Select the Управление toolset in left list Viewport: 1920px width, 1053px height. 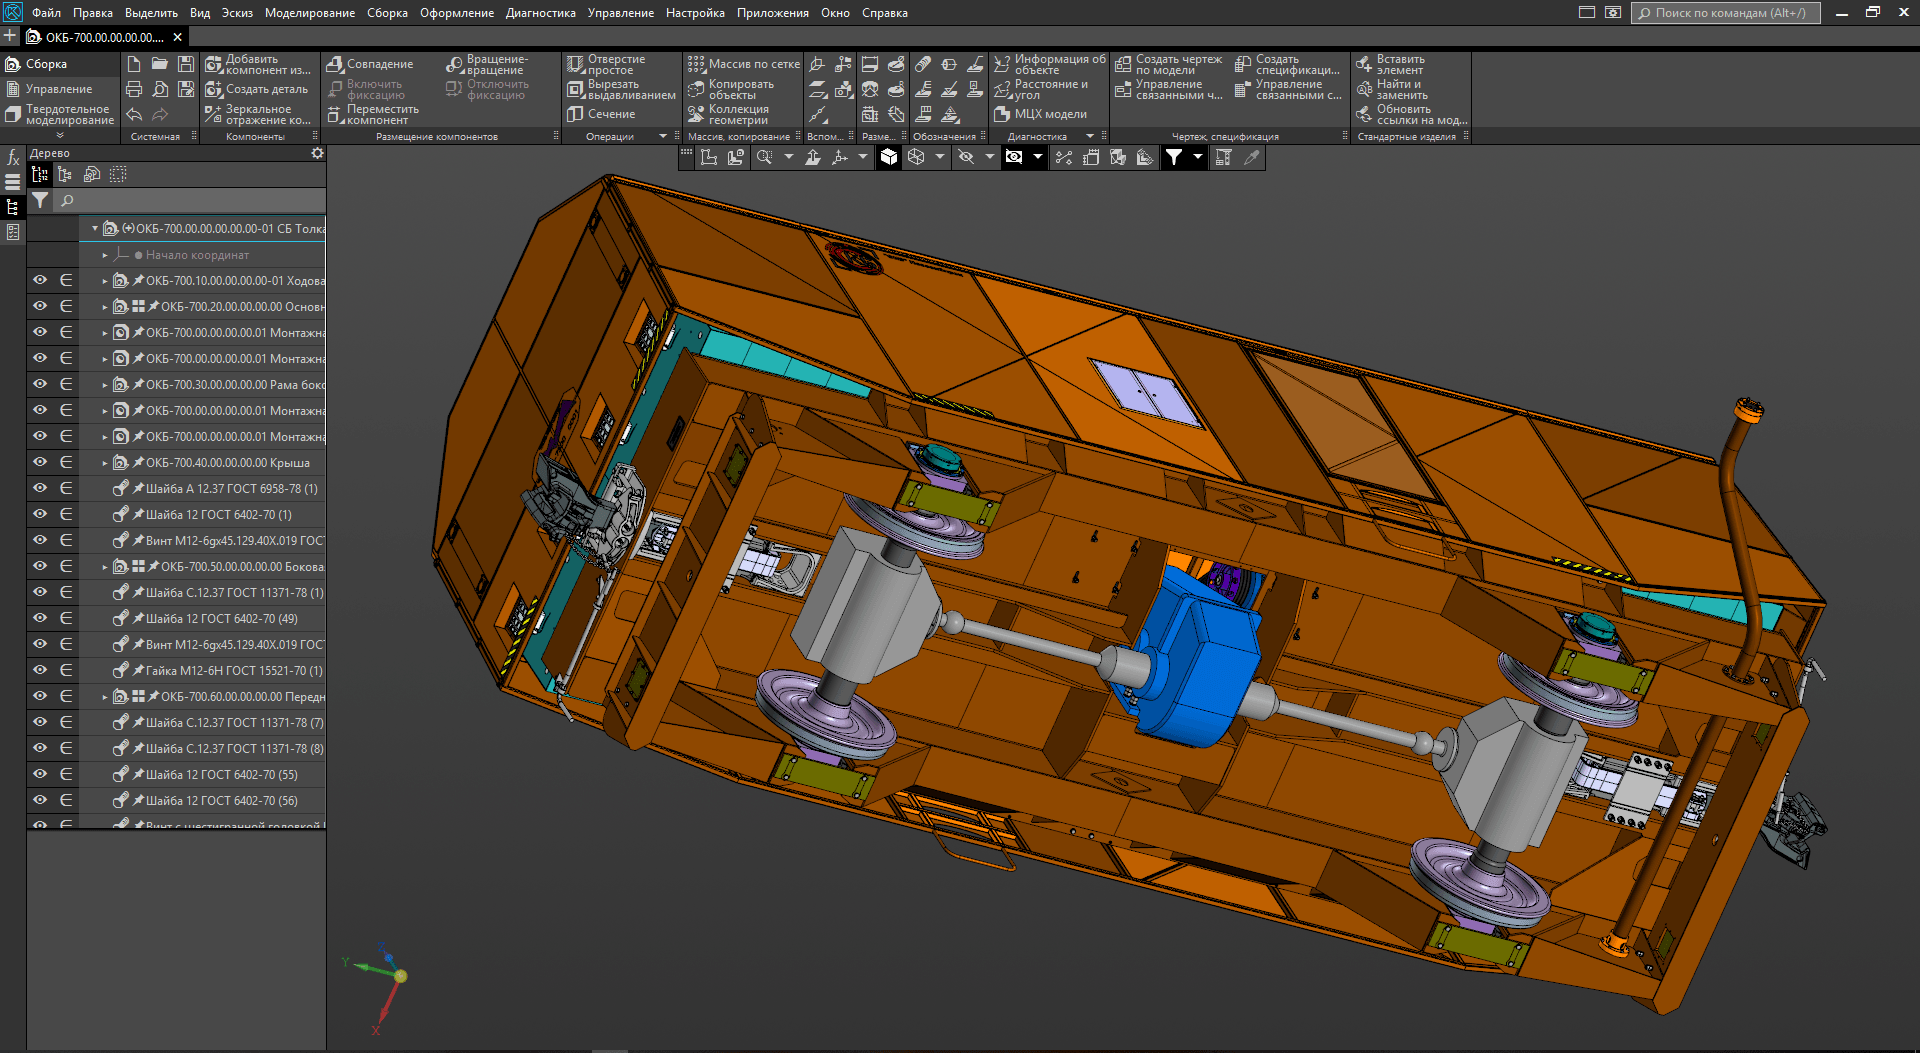[58, 90]
